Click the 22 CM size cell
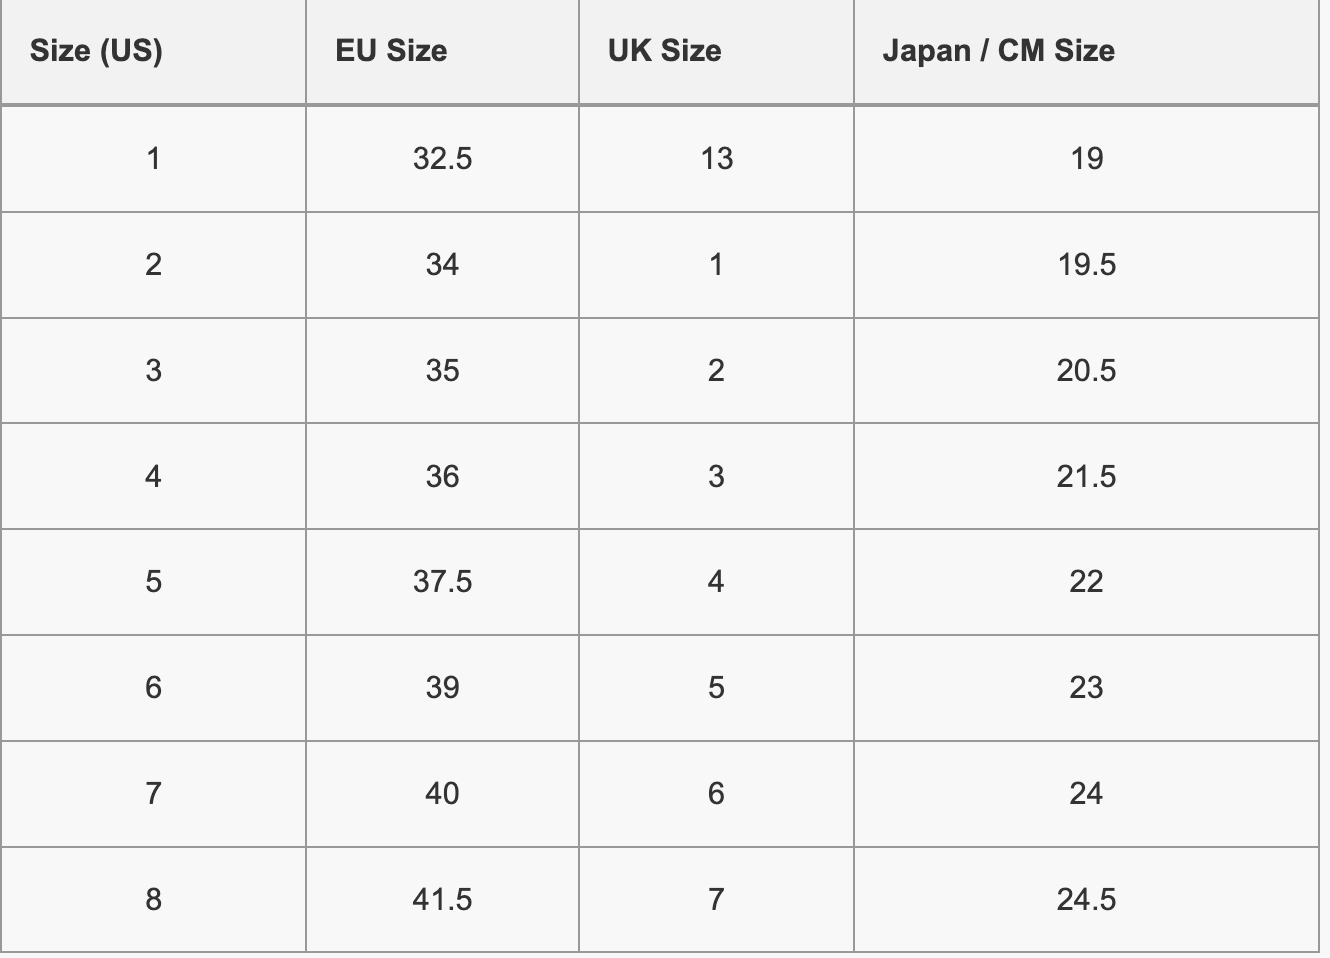 [1086, 582]
